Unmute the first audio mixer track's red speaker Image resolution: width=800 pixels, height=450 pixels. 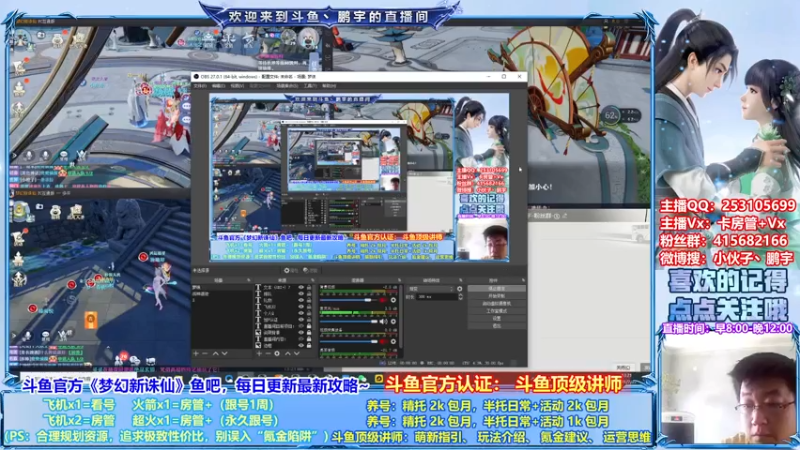383,300
